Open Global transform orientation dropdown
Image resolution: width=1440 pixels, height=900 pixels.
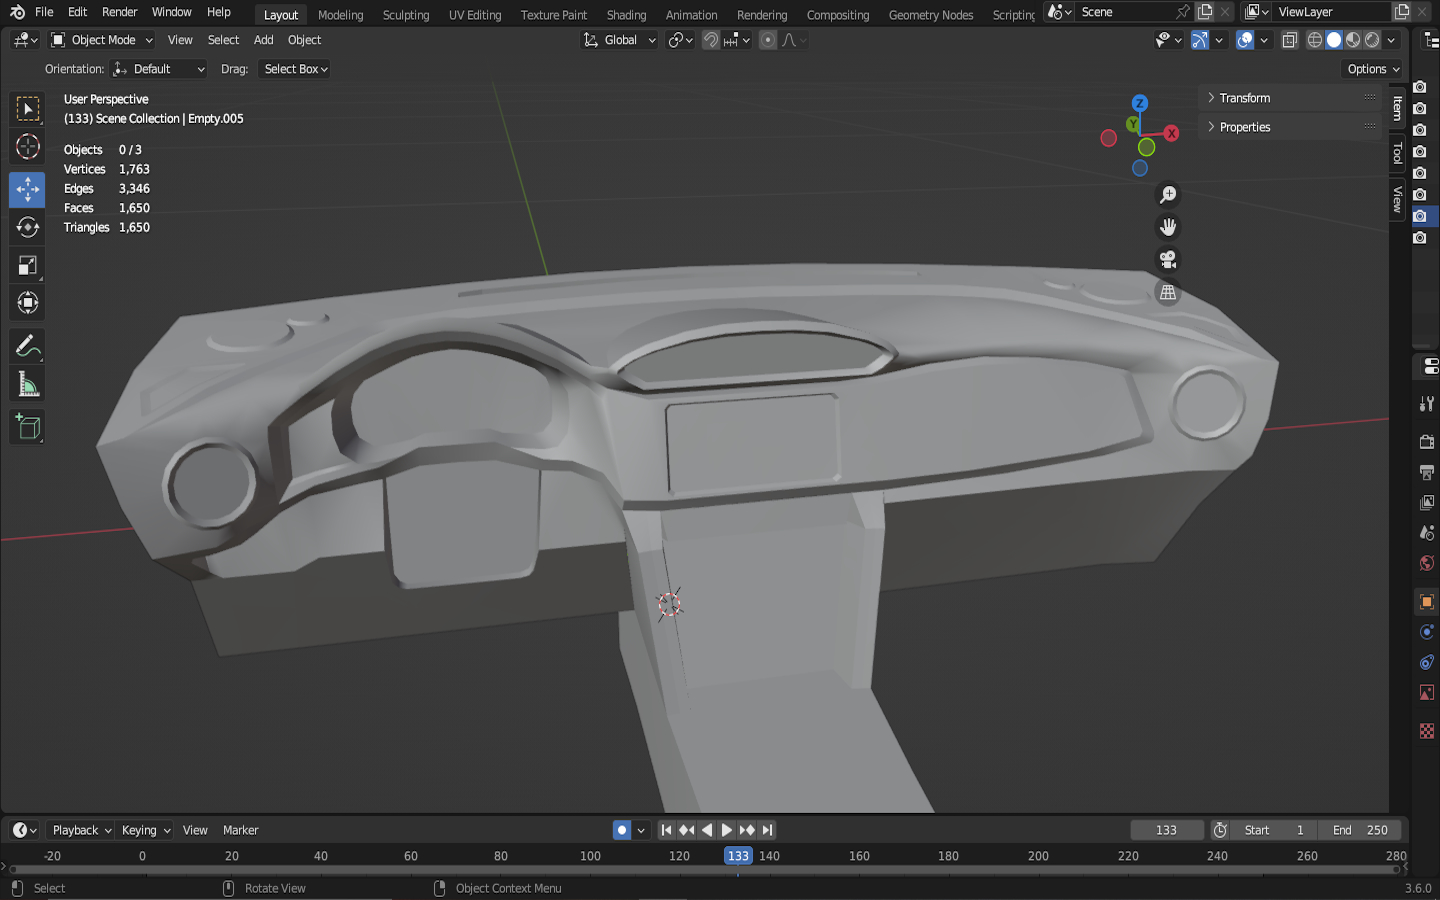[620, 40]
